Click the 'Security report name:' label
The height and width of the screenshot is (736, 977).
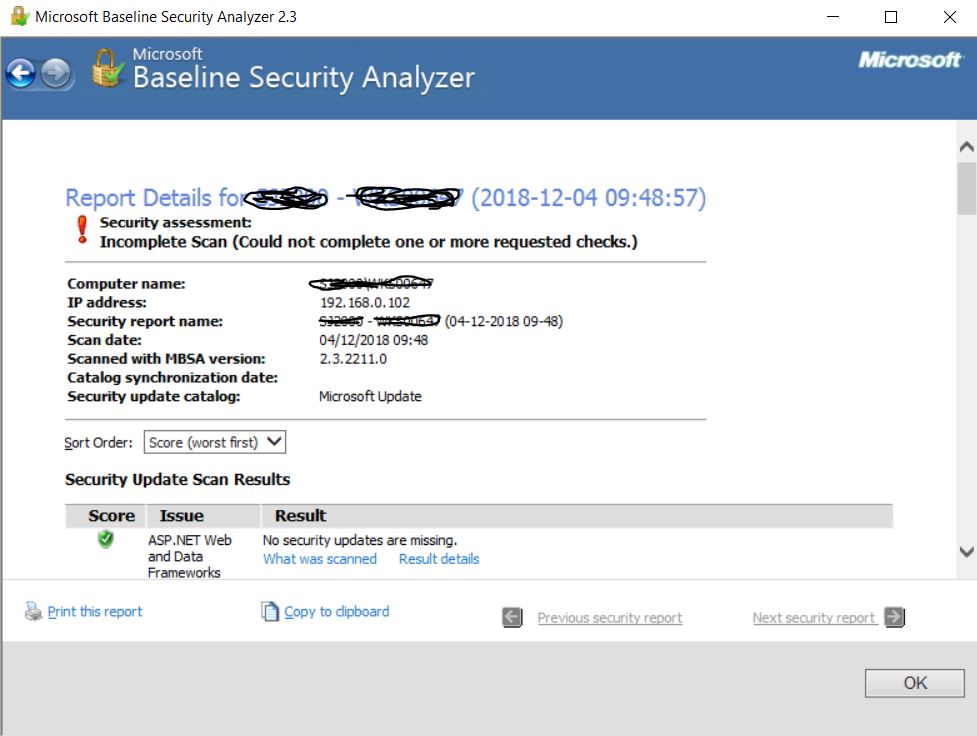coord(145,322)
